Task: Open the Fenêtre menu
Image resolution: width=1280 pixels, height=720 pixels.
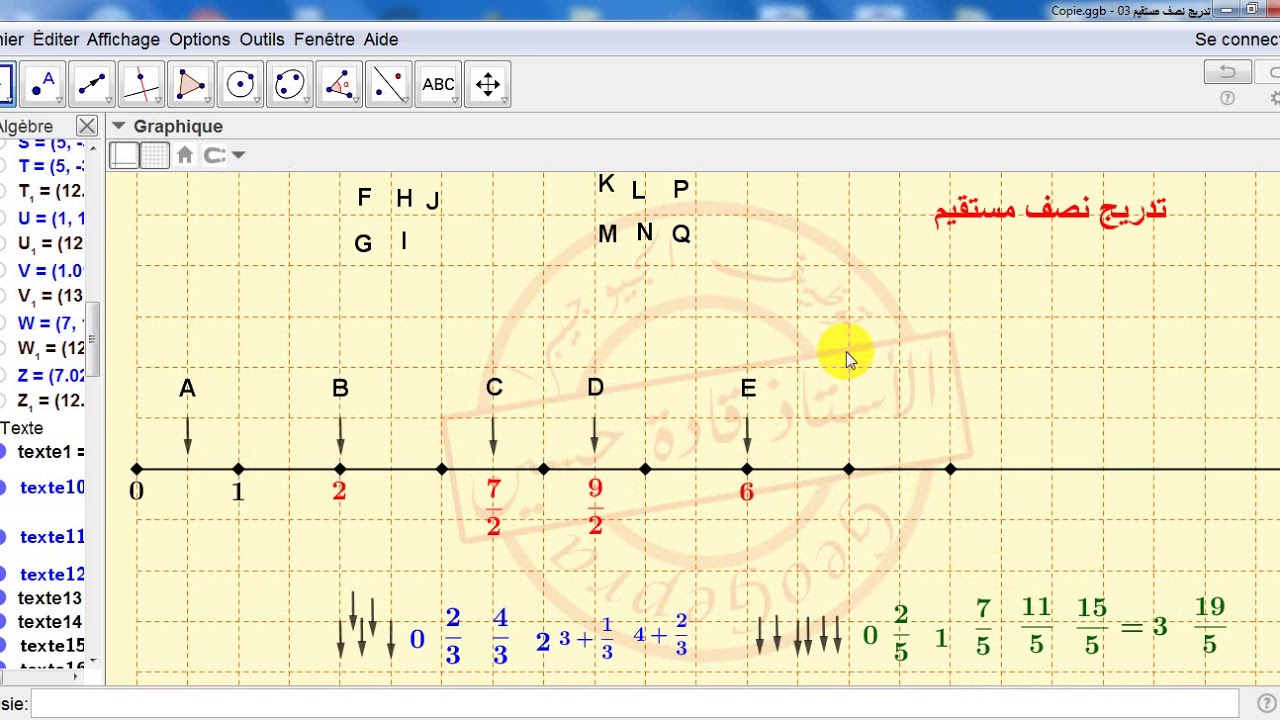Action: [x=324, y=39]
